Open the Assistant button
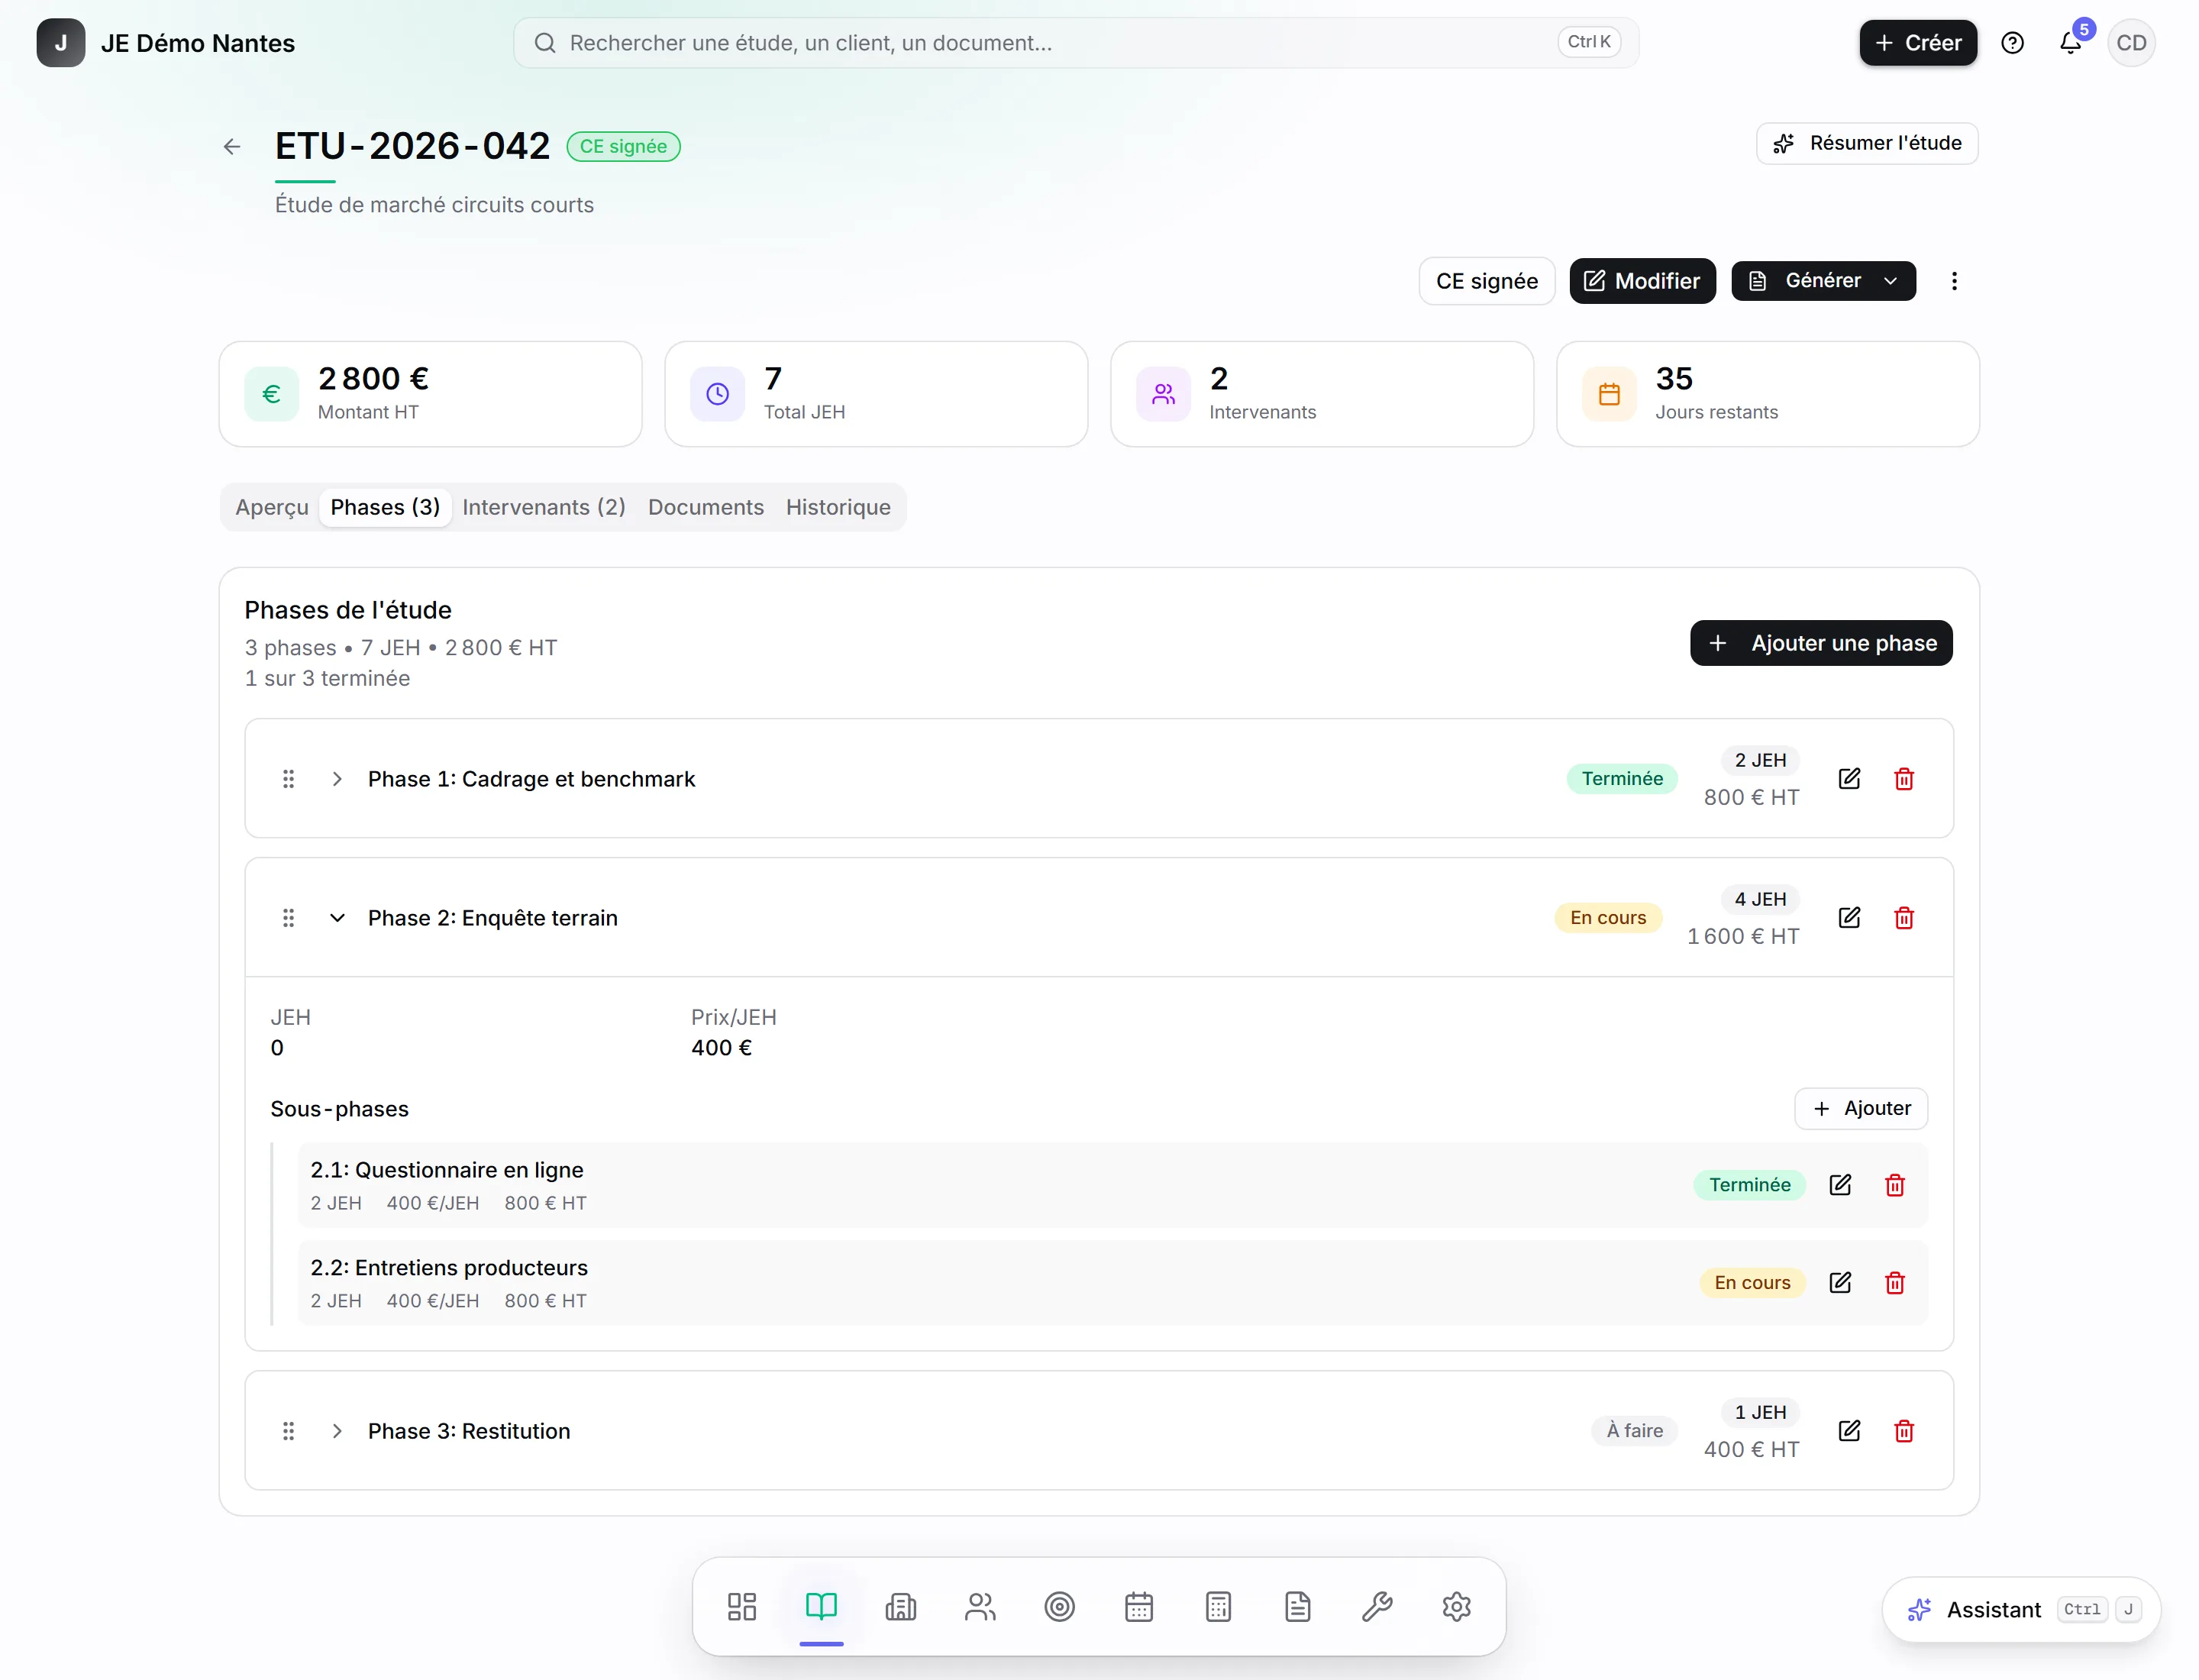The height and width of the screenshot is (1680, 2199). (2021, 1610)
